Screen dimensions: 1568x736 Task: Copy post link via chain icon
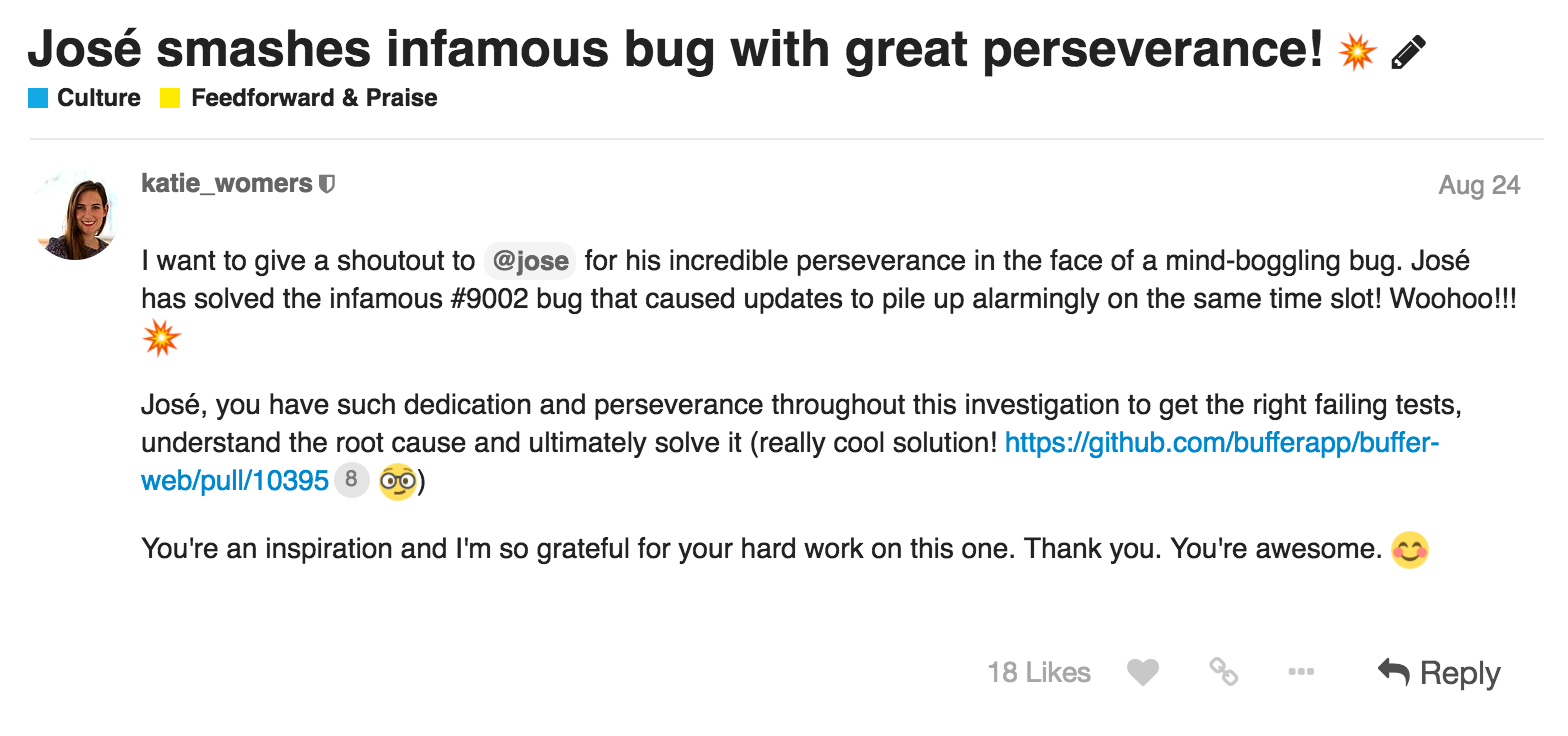point(1223,672)
